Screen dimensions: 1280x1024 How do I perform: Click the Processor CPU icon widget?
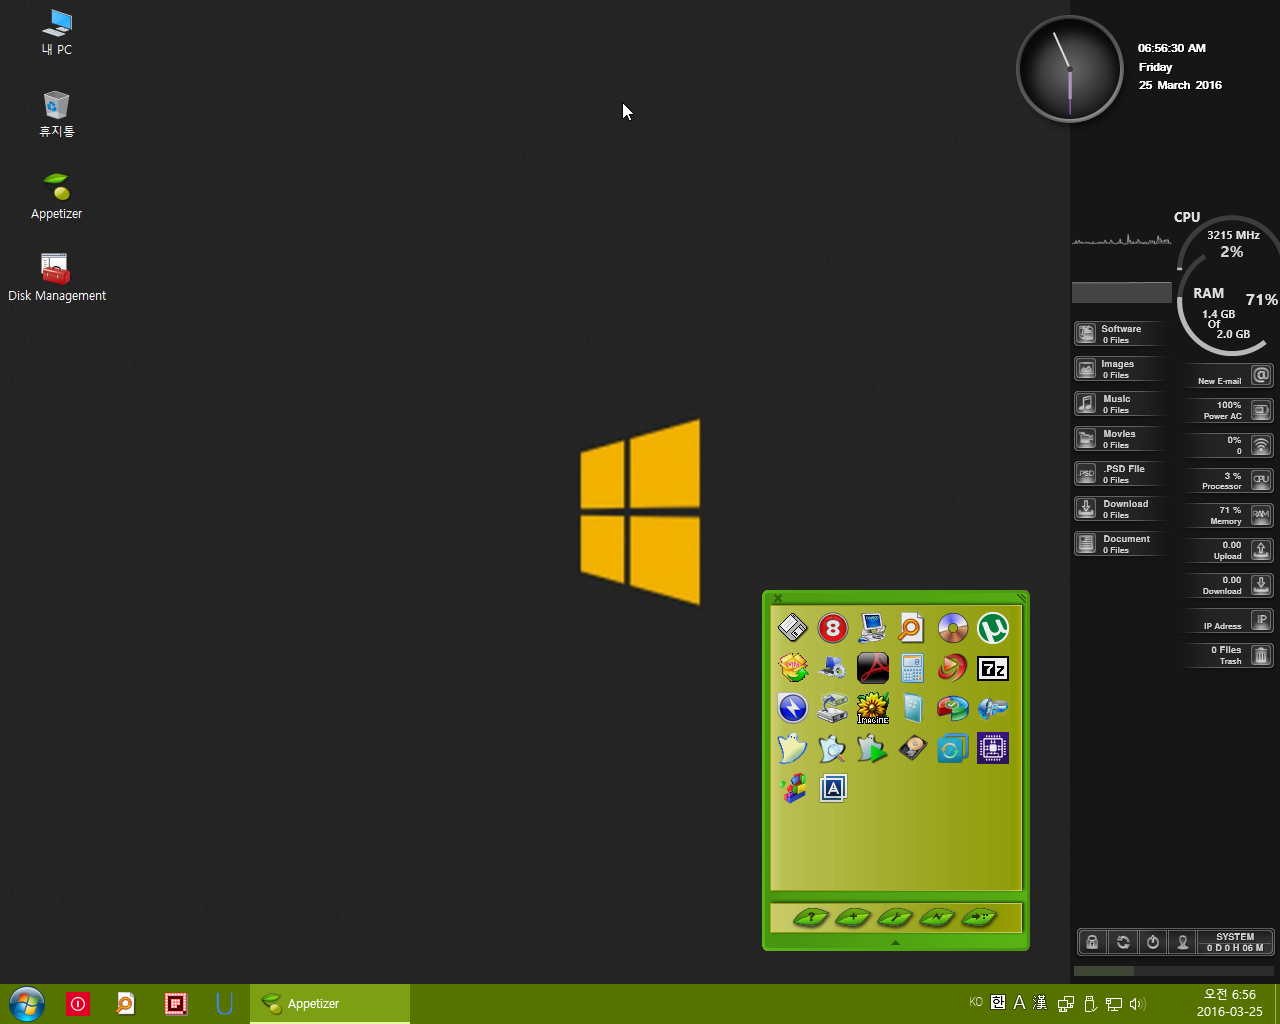click(x=1261, y=480)
